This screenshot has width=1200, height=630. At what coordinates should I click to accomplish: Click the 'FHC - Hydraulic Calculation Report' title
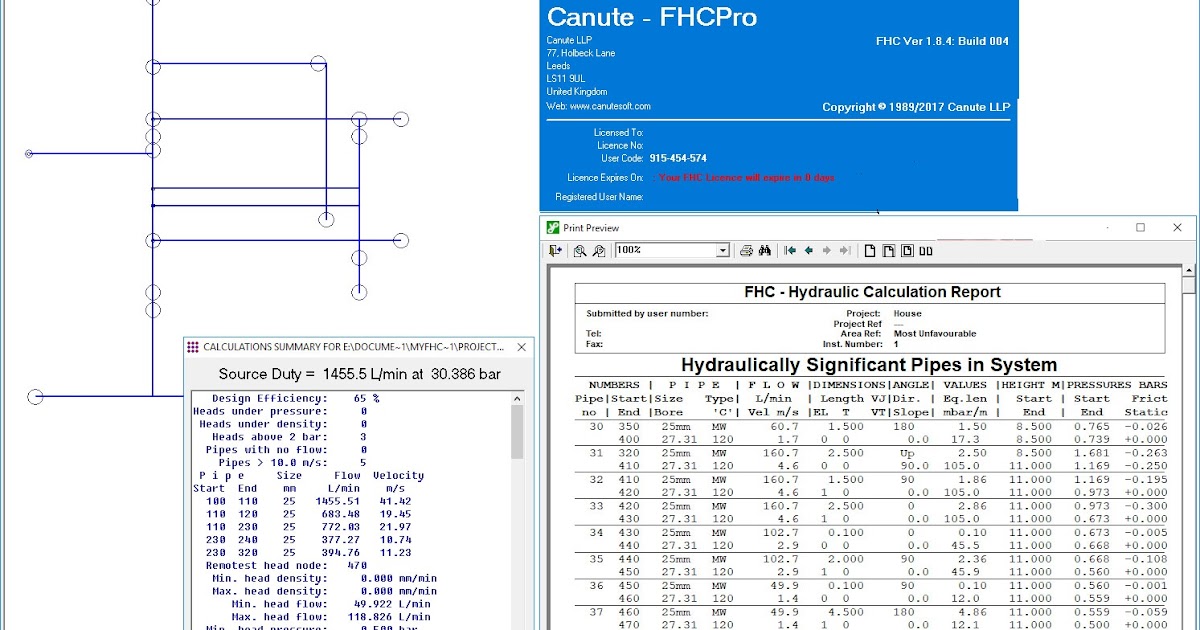[872, 292]
